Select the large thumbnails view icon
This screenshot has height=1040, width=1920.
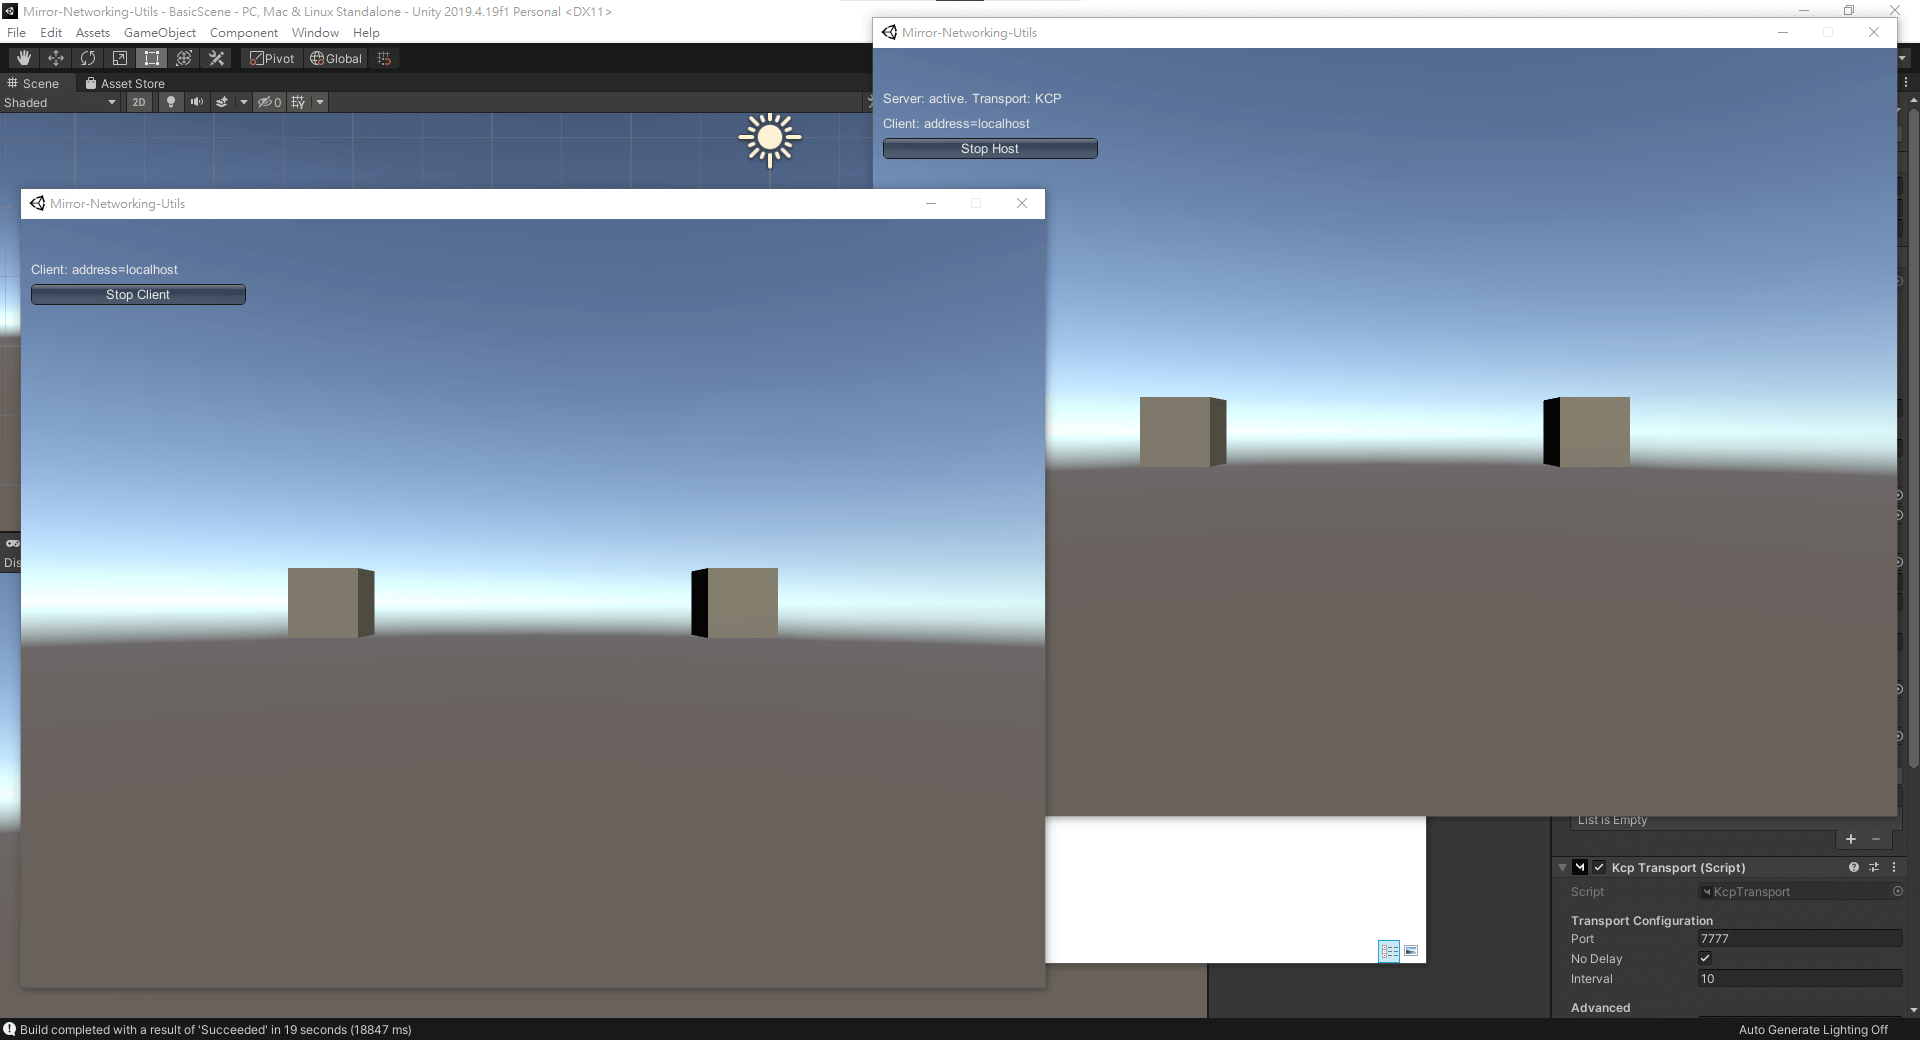pyautogui.click(x=1411, y=951)
